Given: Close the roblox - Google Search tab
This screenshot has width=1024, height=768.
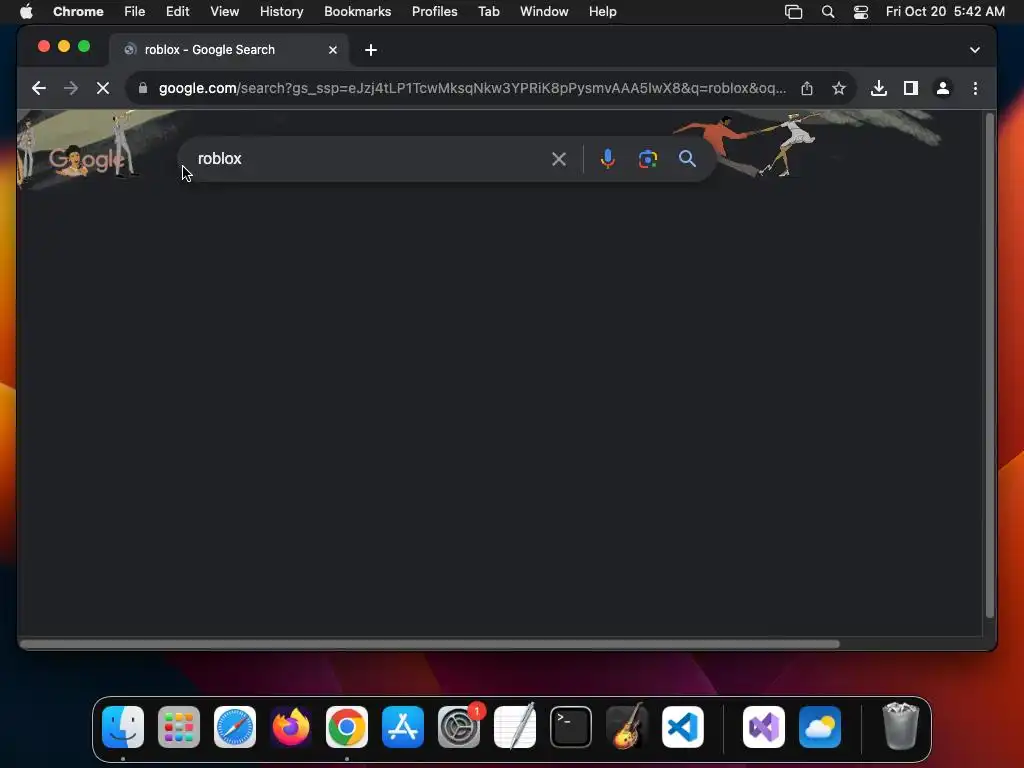Looking at the screenshot, I should (x=332, y=50).
